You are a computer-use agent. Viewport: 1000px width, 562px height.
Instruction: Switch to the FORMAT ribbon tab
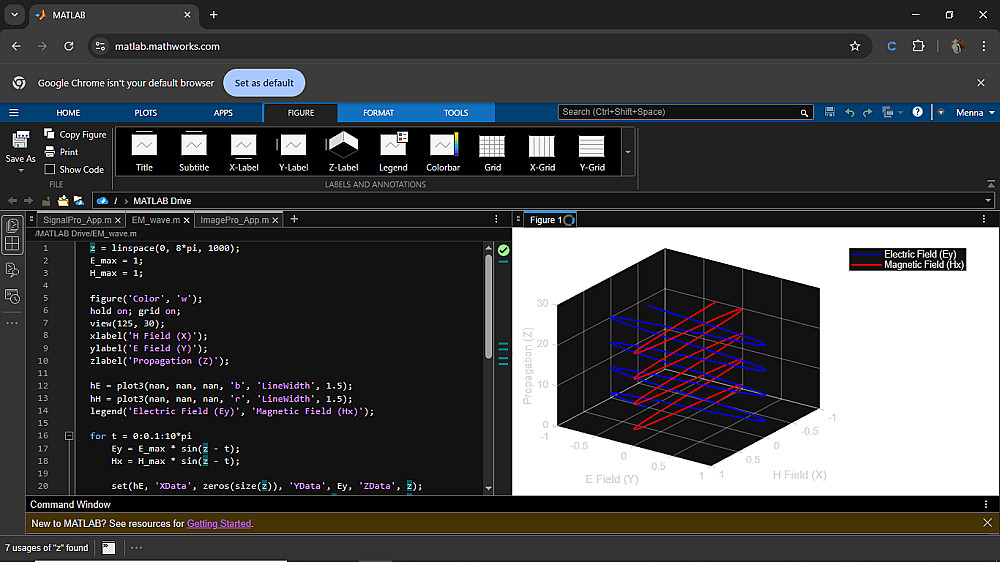(x=378, y=113)
